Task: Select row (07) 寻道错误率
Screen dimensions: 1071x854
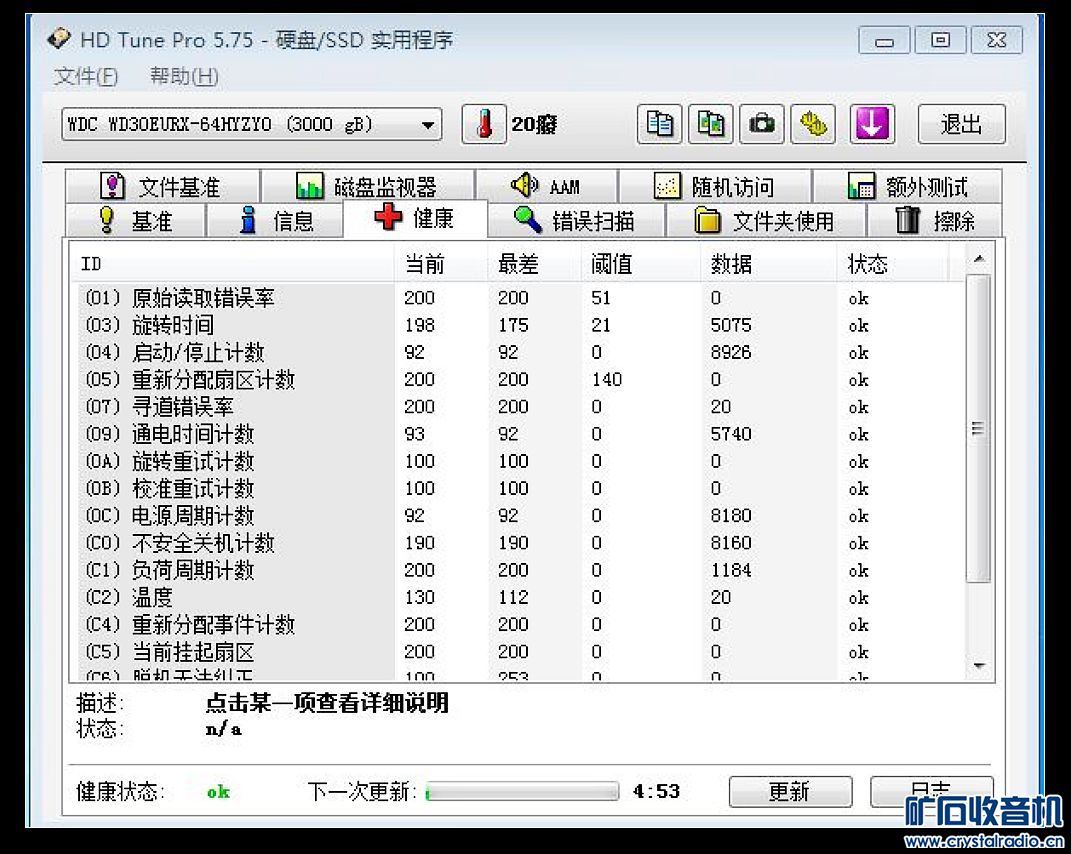Action: pos(519,407)
